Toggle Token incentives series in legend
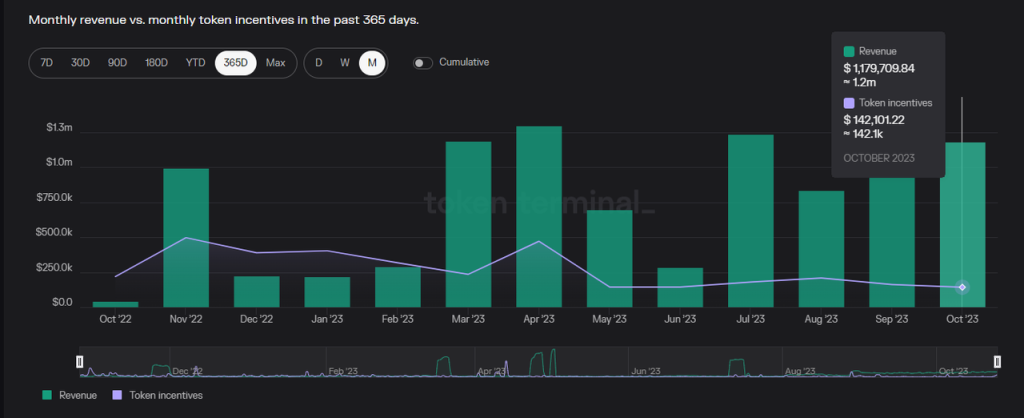The width and height of the screenshot is (1024, 418). [x=160, y=396]
